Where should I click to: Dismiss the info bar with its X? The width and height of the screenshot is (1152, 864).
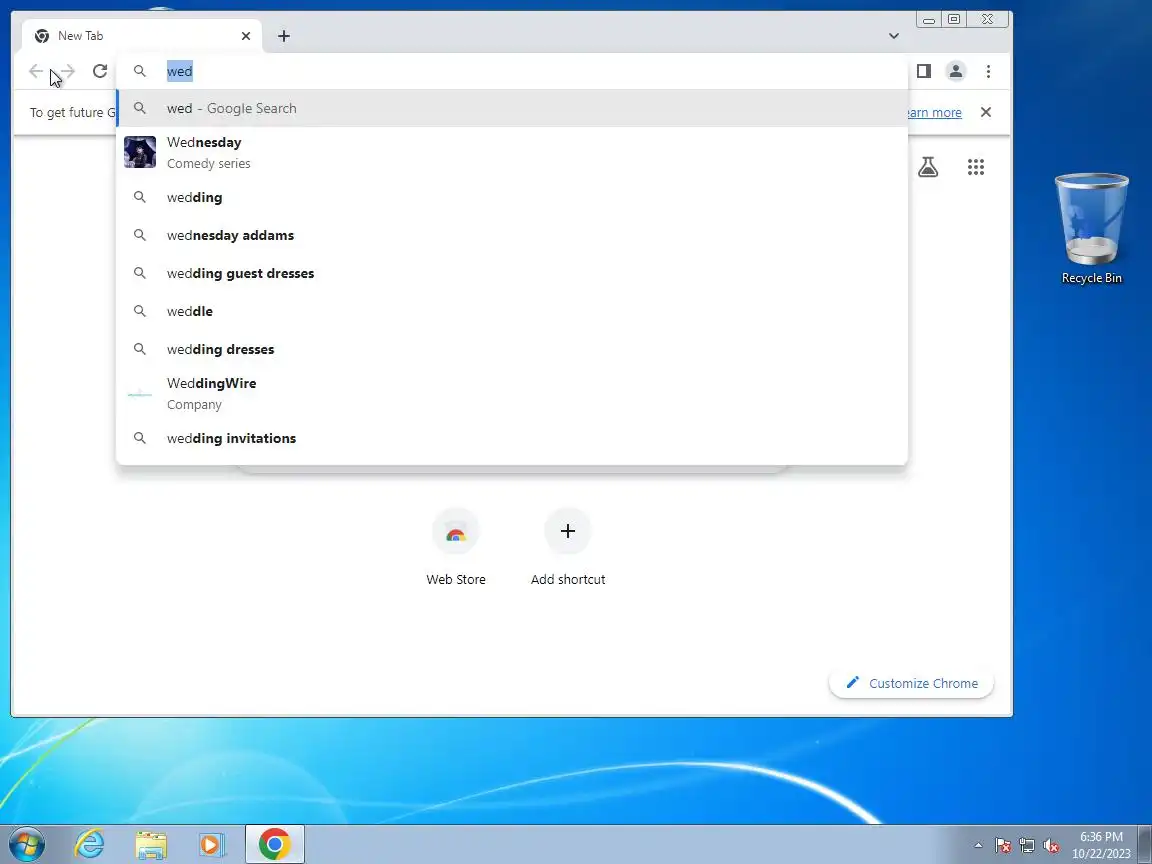[x=986, y=112]
